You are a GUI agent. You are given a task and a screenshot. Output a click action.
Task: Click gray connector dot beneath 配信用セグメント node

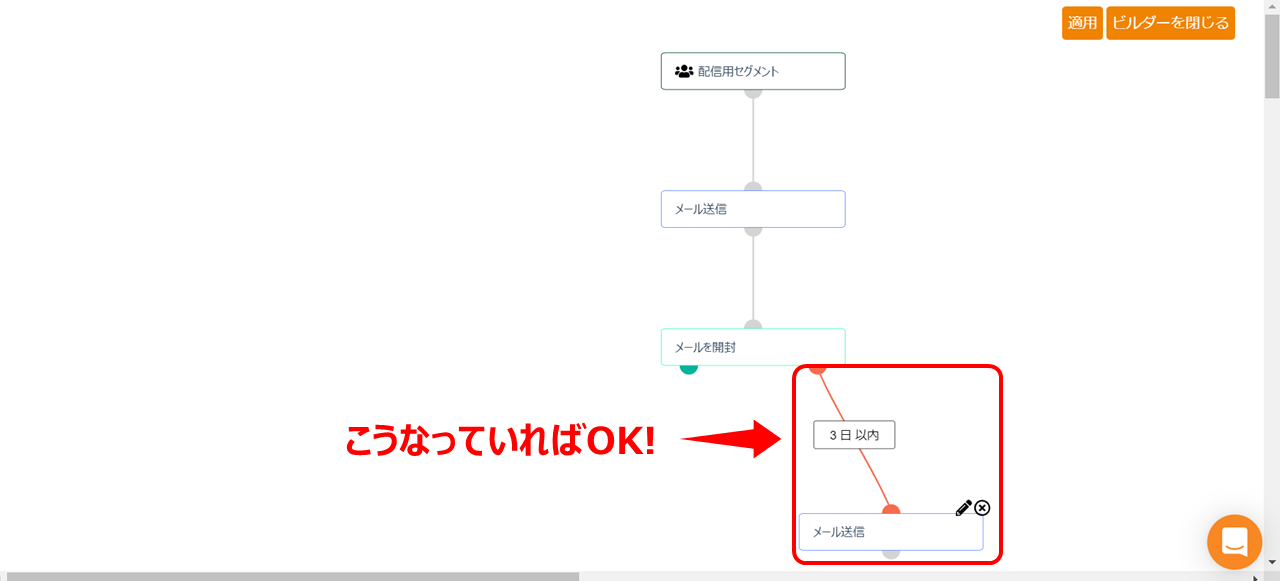pyautogui.click(x=753, y=92)
